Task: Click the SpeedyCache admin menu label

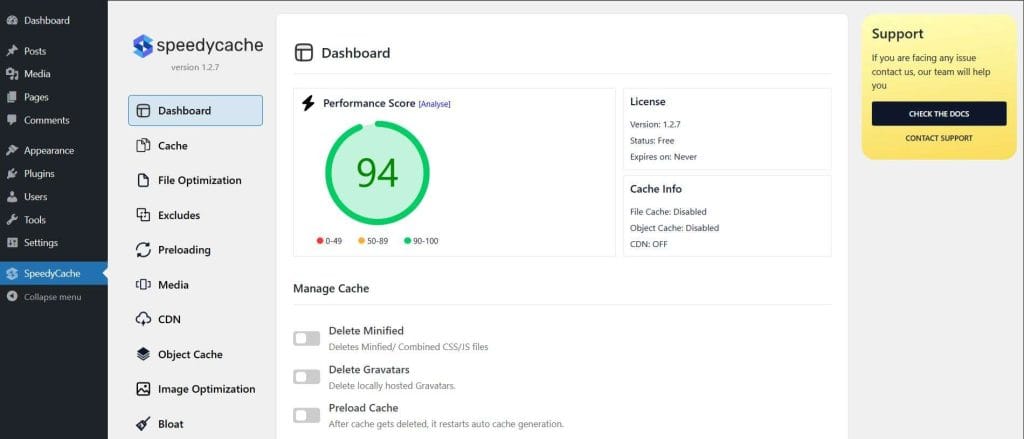Action: point(52,274)
